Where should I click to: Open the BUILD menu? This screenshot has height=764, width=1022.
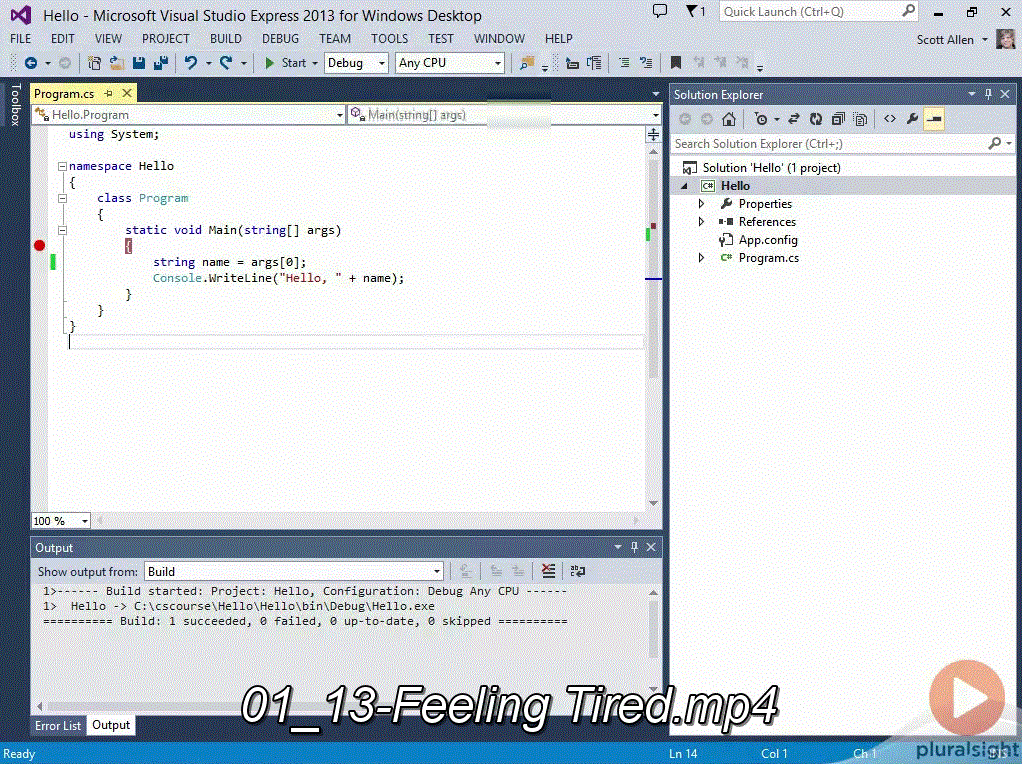point(226,39)
